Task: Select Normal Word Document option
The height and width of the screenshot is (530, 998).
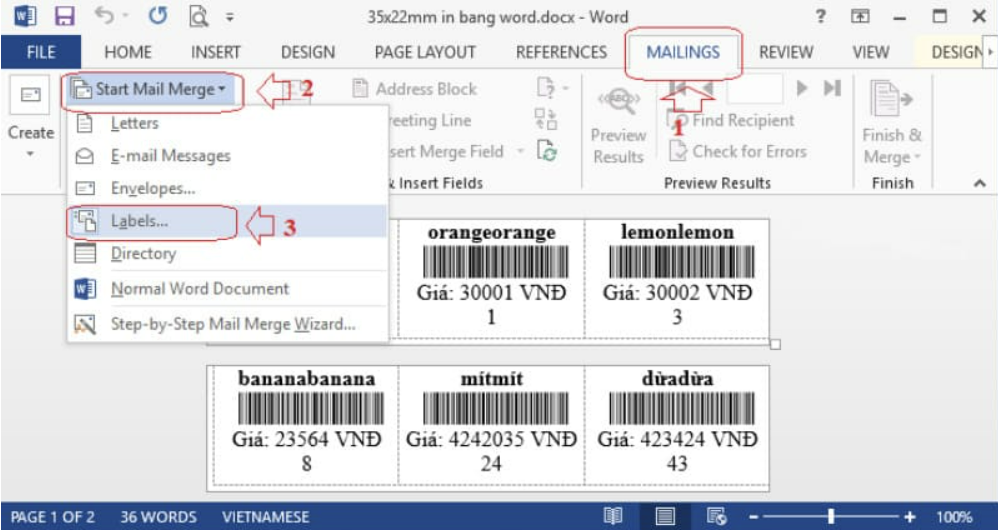Action: (x=228, y=289)
